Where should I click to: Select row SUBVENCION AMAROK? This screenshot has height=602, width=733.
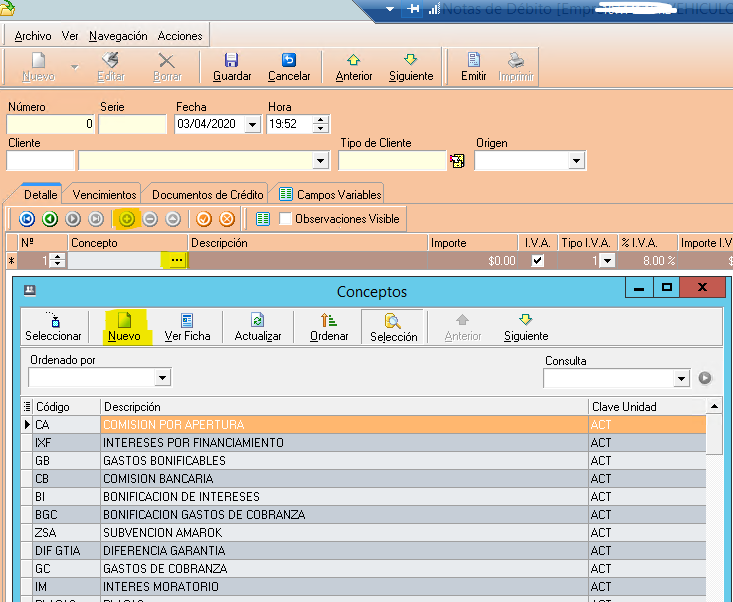coord(364,533)
